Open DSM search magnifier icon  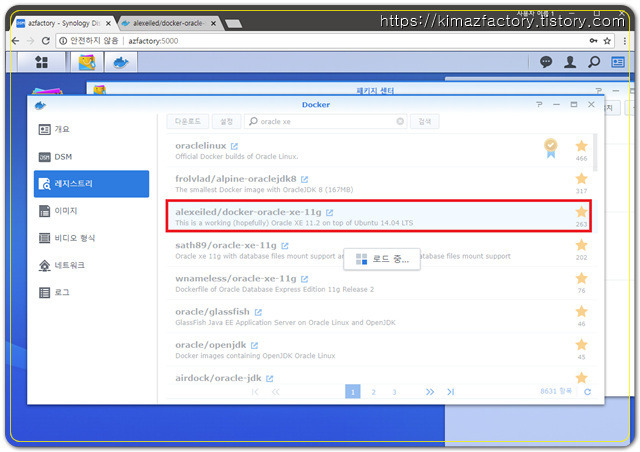tap(594, 62)
